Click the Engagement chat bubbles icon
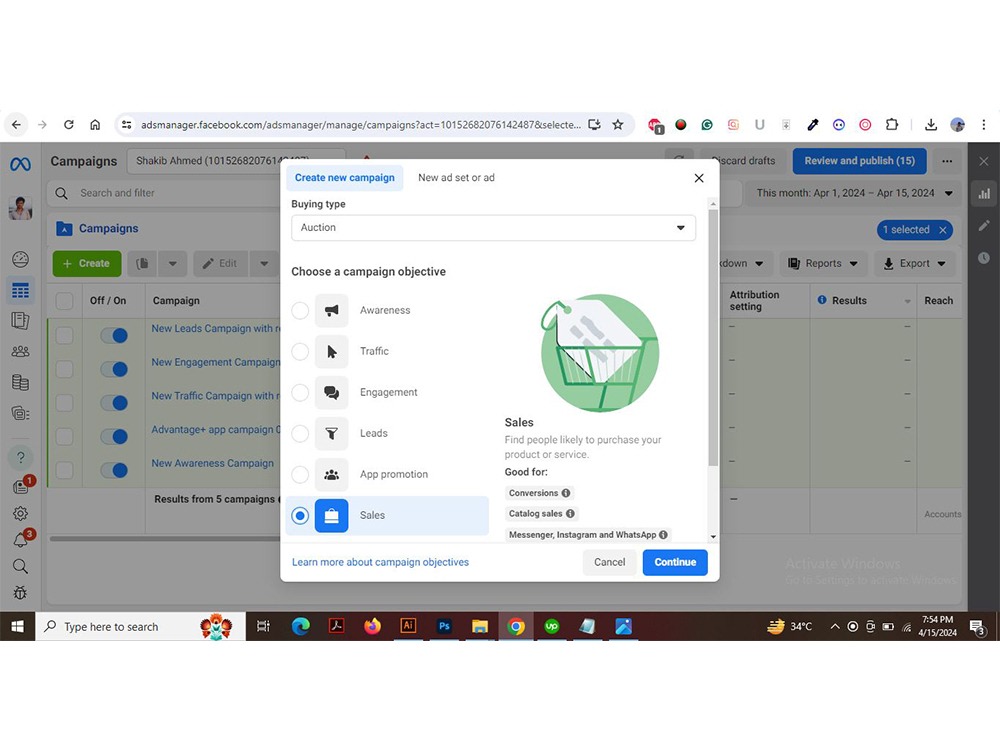 pos(332,392)
